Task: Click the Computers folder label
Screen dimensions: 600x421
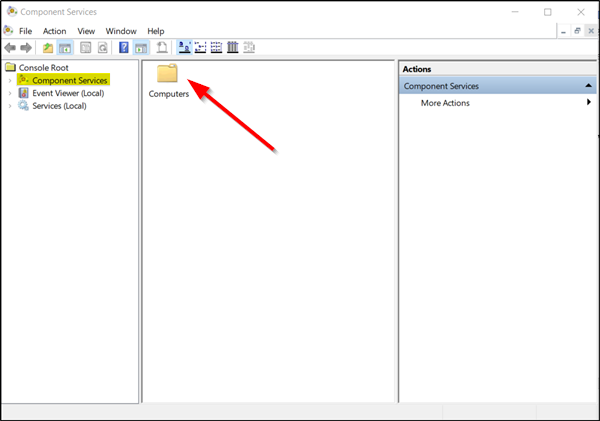Action: tap(169, 94)
